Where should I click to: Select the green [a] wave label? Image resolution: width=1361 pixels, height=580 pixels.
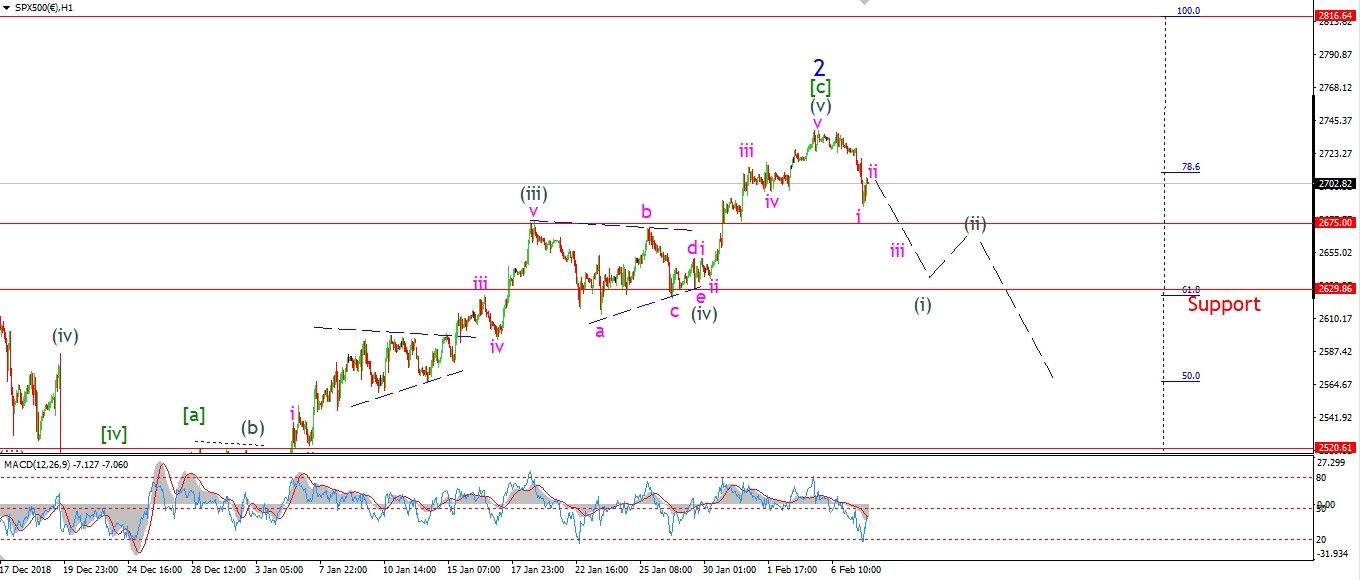tap(194, 414)
